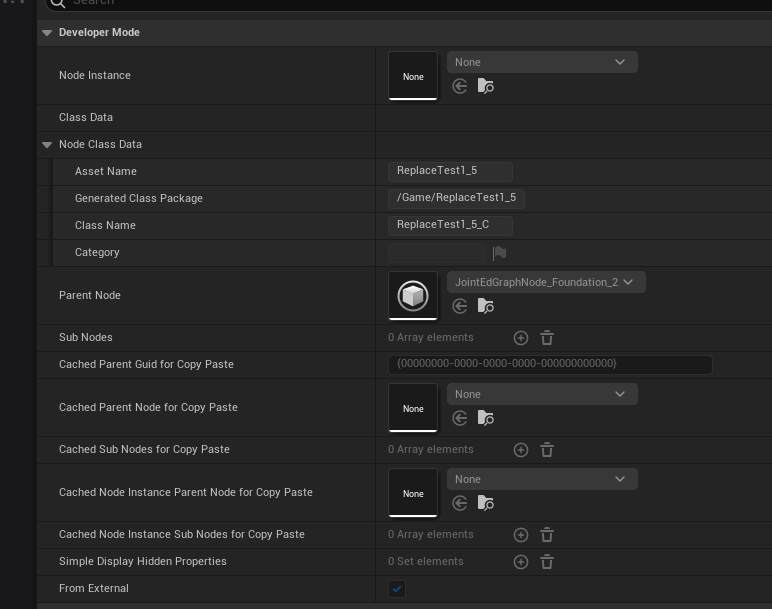Viewport: 772px width, 609px height.
Task: Click the Node Instance None thumbnail
Action: pyautogui.click(x=413, y=76)
